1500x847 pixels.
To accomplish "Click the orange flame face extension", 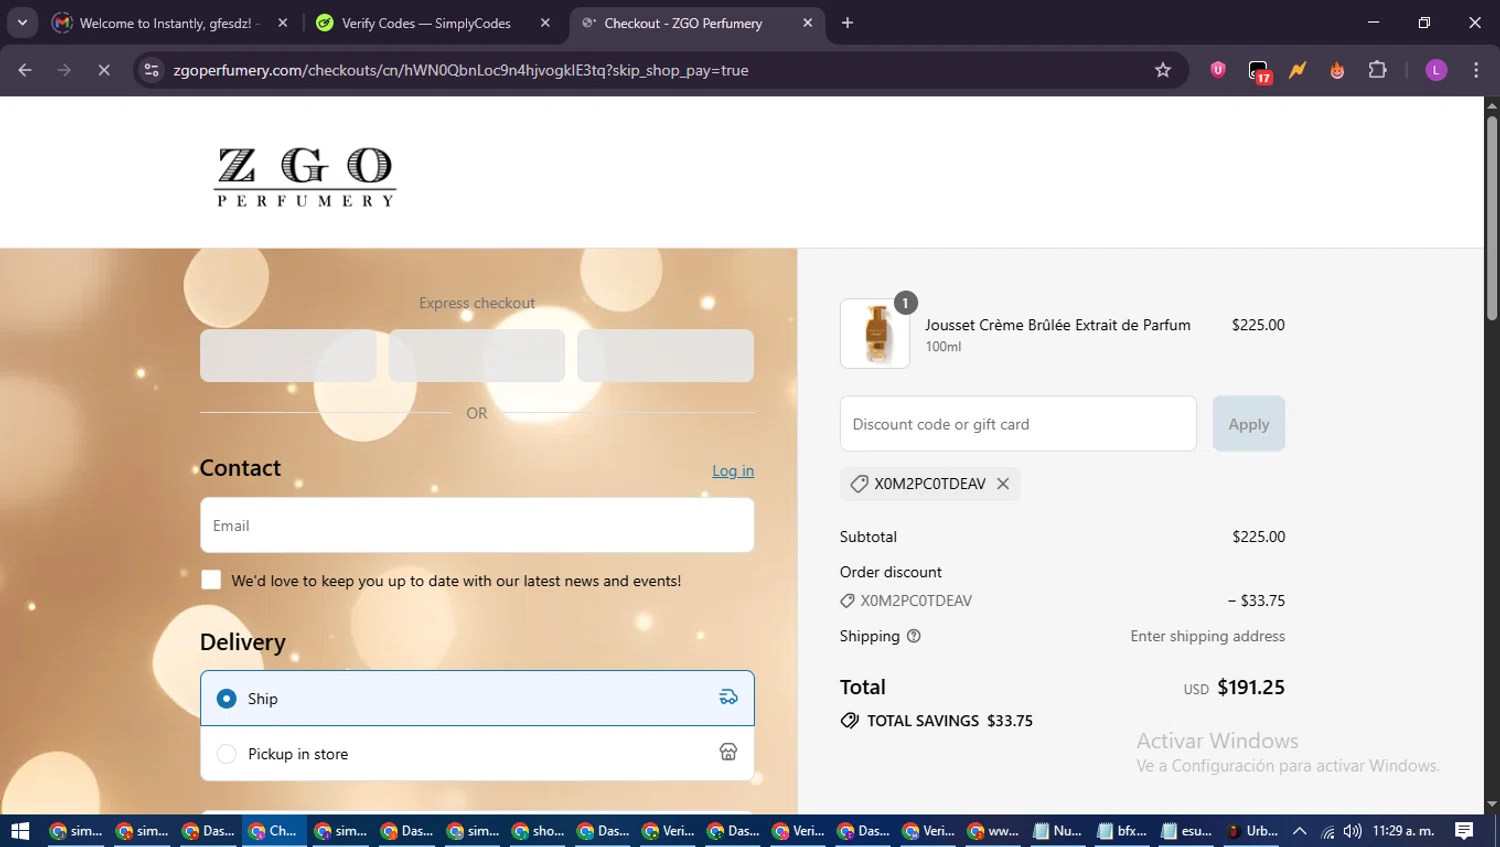I will [1337, 70].
